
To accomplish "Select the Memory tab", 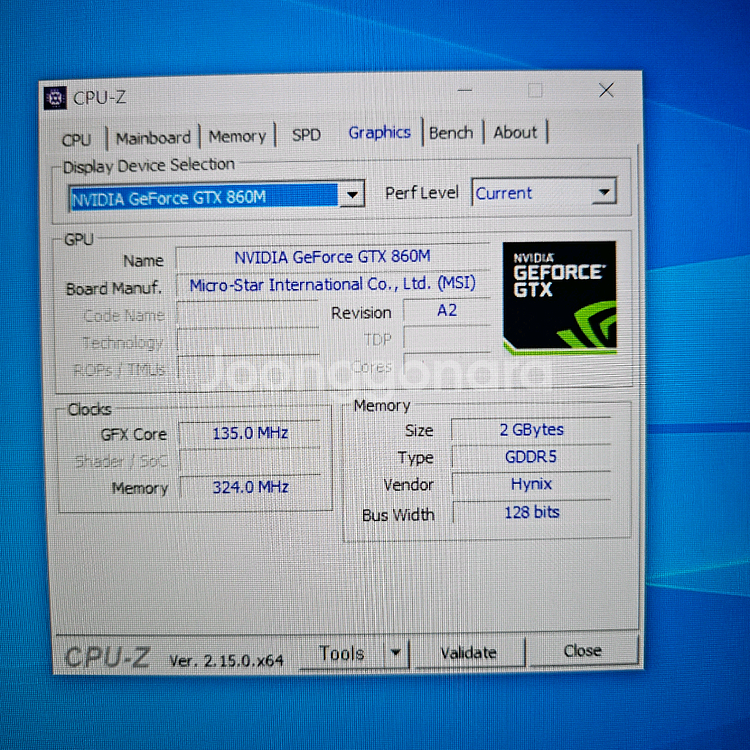I will pos(237,137).
